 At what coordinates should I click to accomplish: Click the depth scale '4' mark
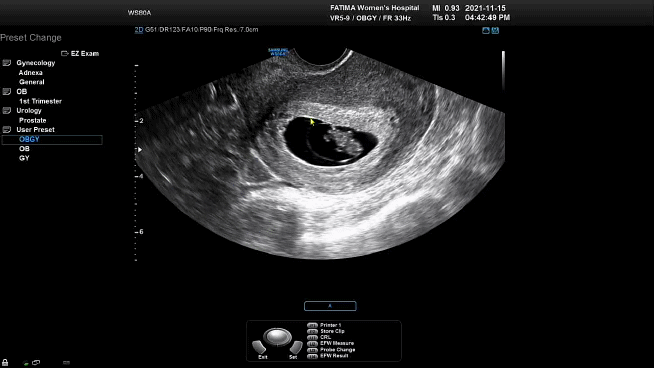pyautogui.click(x=141, y=176)
